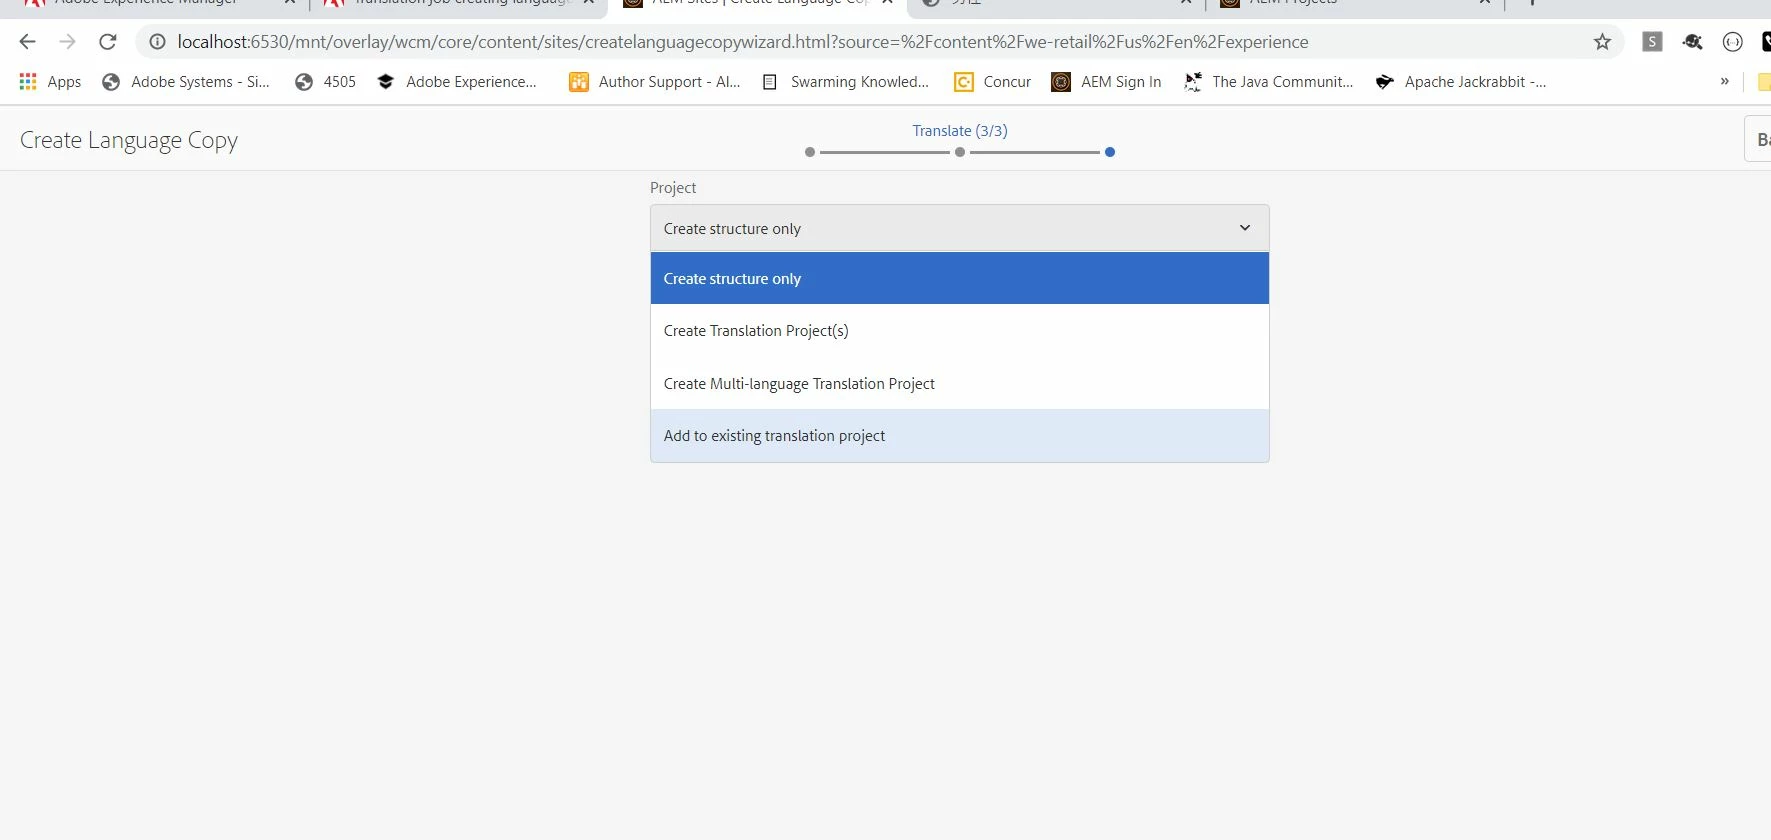The width and height of the screenshot is (1771, 840).
Task: Open Adobe Experience bookmark
Action: click(457, 82)
